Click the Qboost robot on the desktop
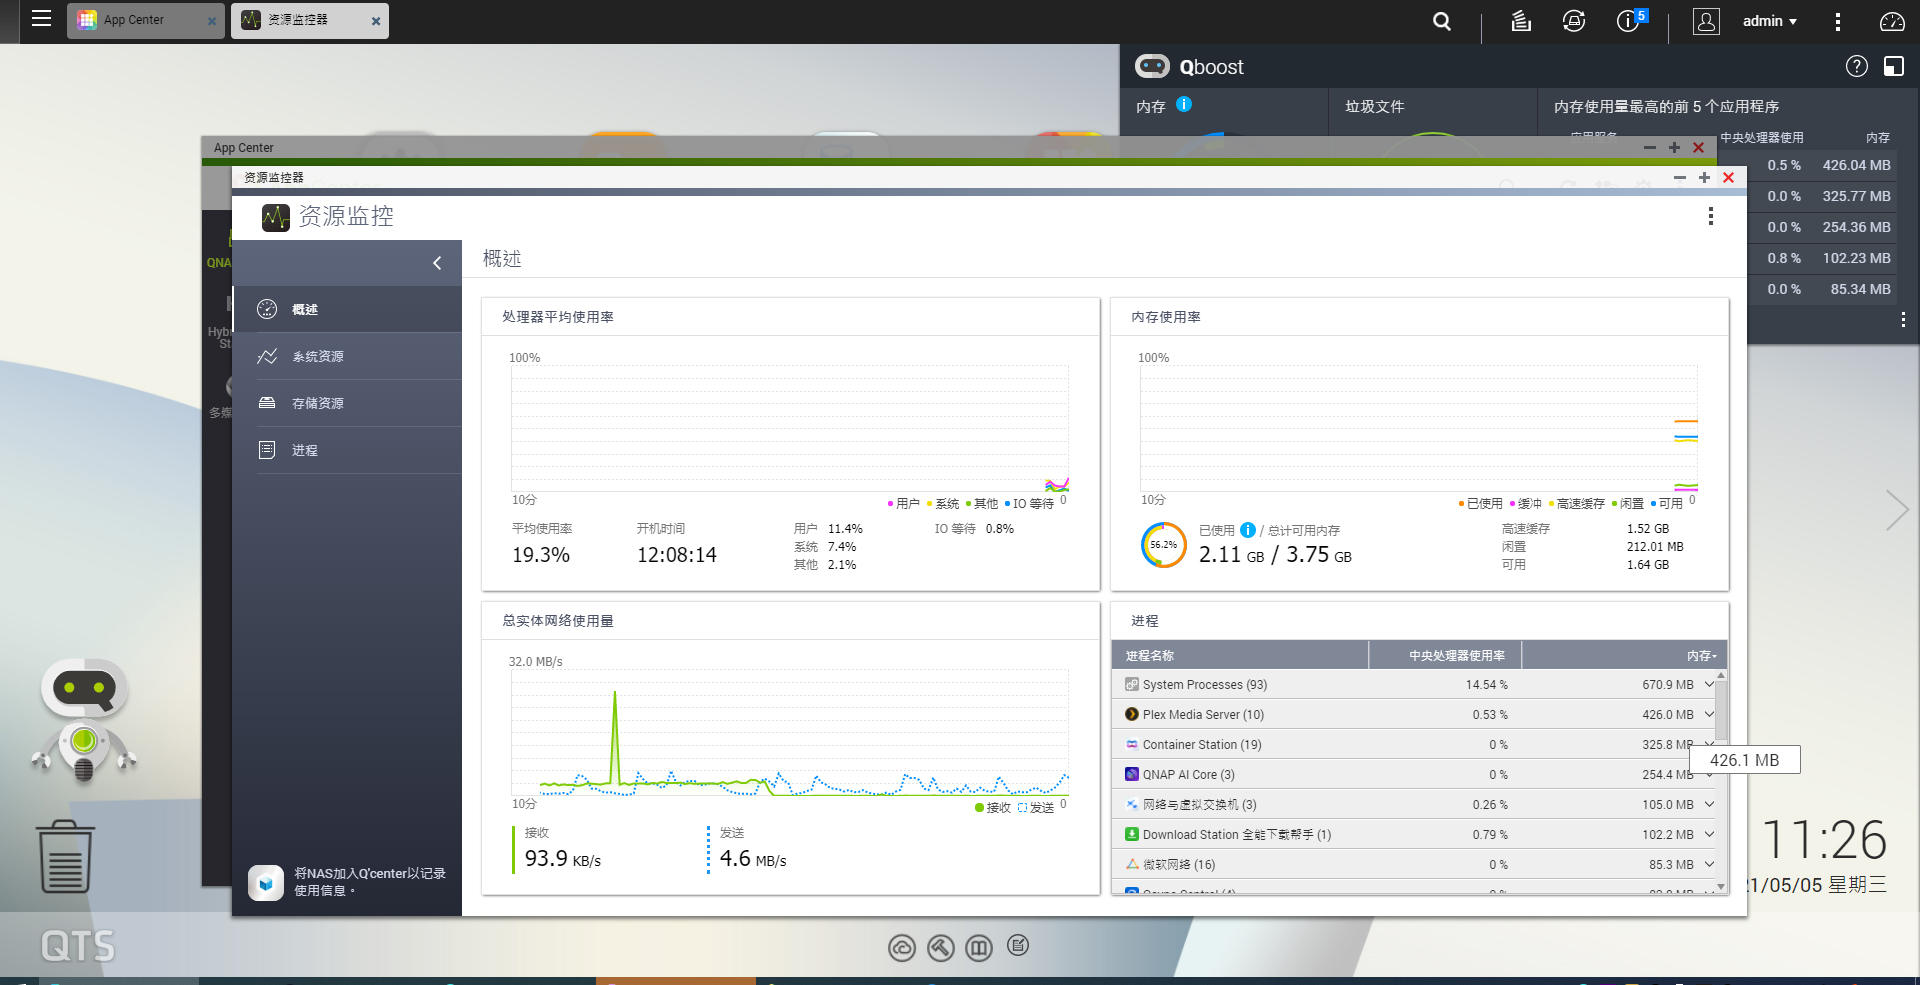 [x=84, y=720]
